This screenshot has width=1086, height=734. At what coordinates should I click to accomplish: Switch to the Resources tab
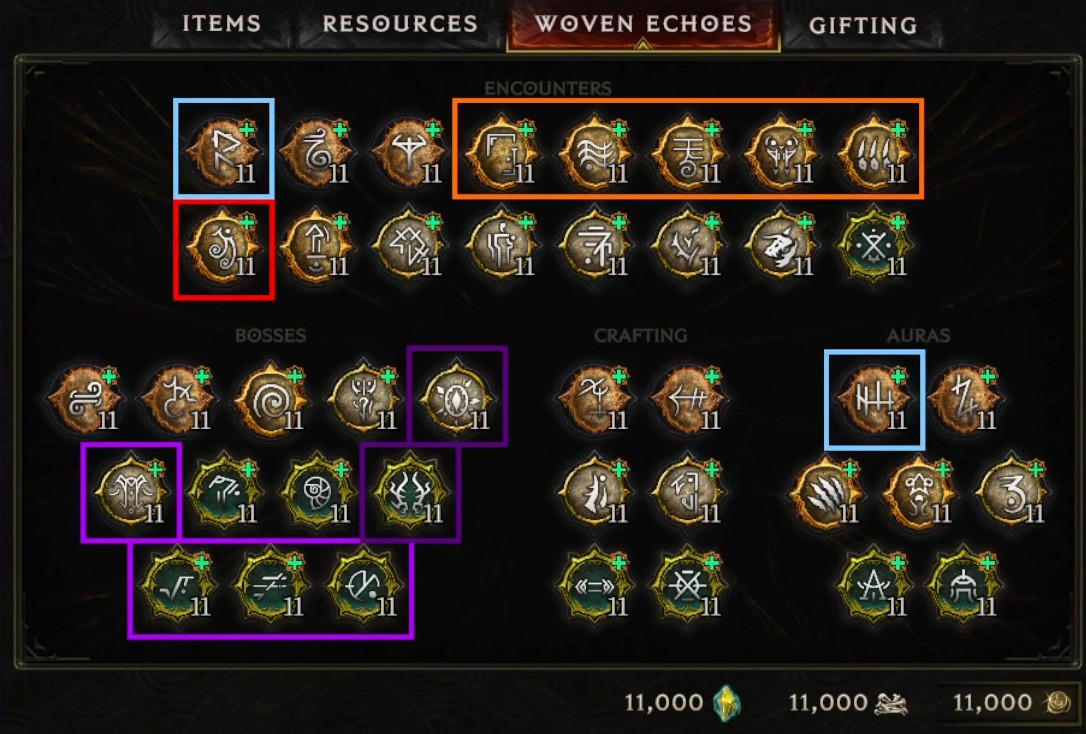point(400,24)
